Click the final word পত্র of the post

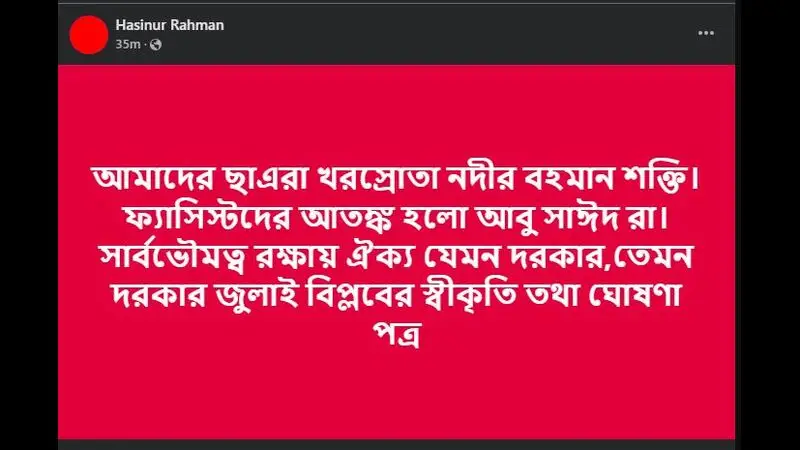398,334
